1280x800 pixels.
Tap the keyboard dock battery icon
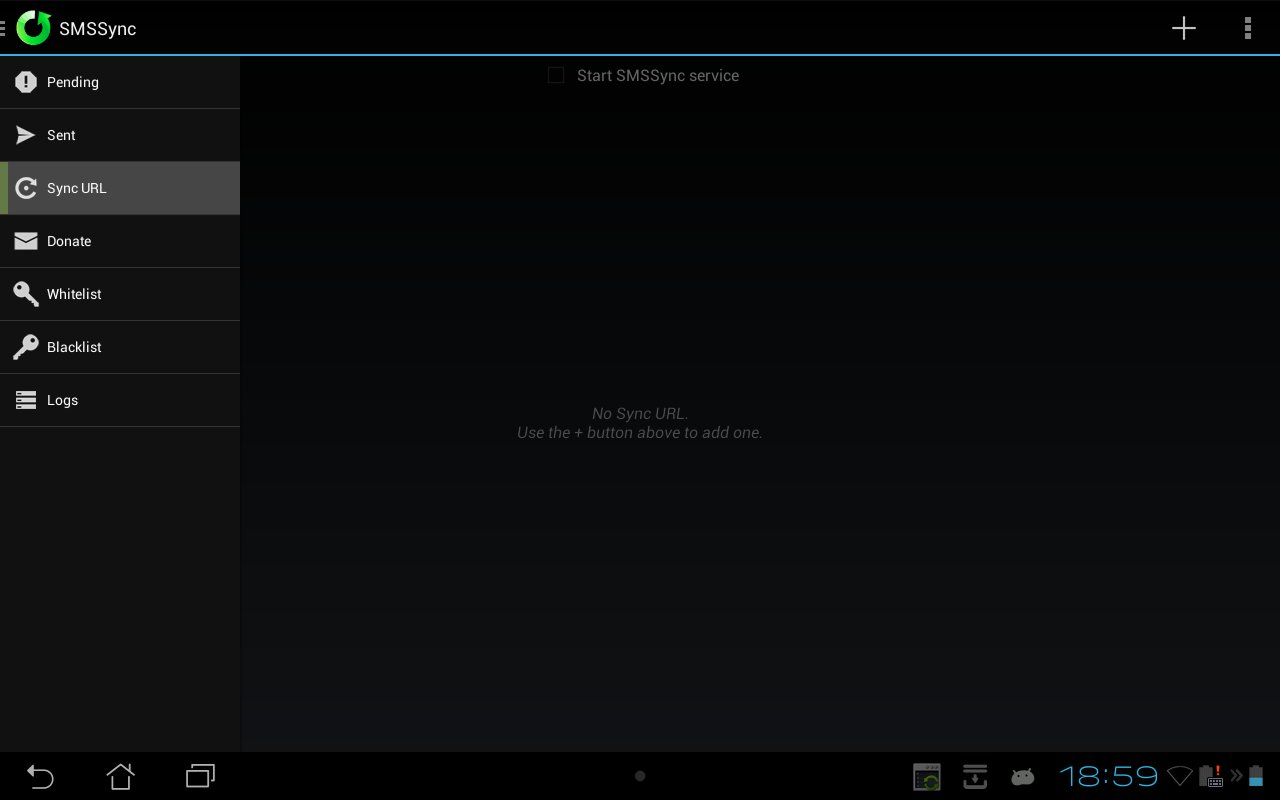tap(1211, 776)
